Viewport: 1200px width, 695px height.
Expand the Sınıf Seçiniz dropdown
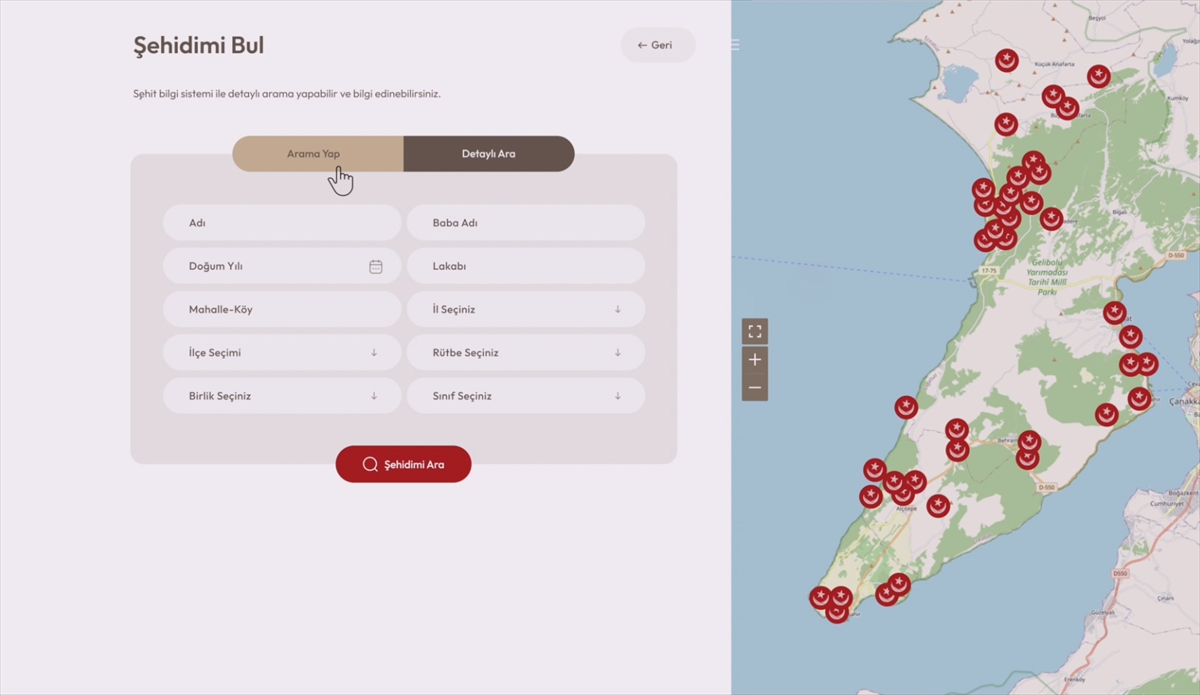(526, 396)
